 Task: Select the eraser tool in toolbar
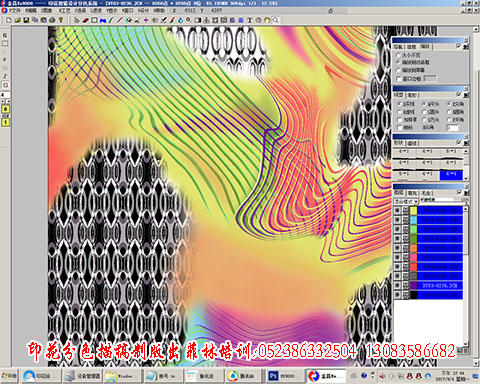(x=86, y=20)
